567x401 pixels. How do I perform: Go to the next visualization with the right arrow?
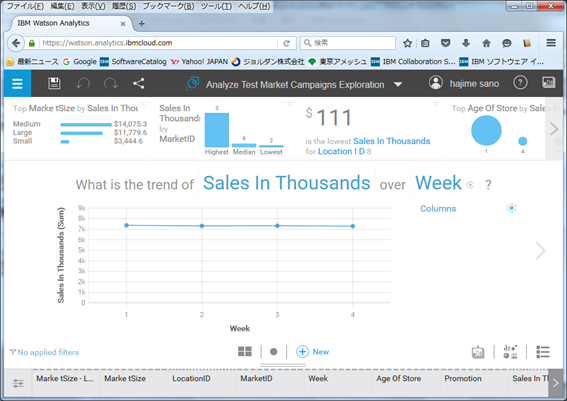tap(541, 250)
